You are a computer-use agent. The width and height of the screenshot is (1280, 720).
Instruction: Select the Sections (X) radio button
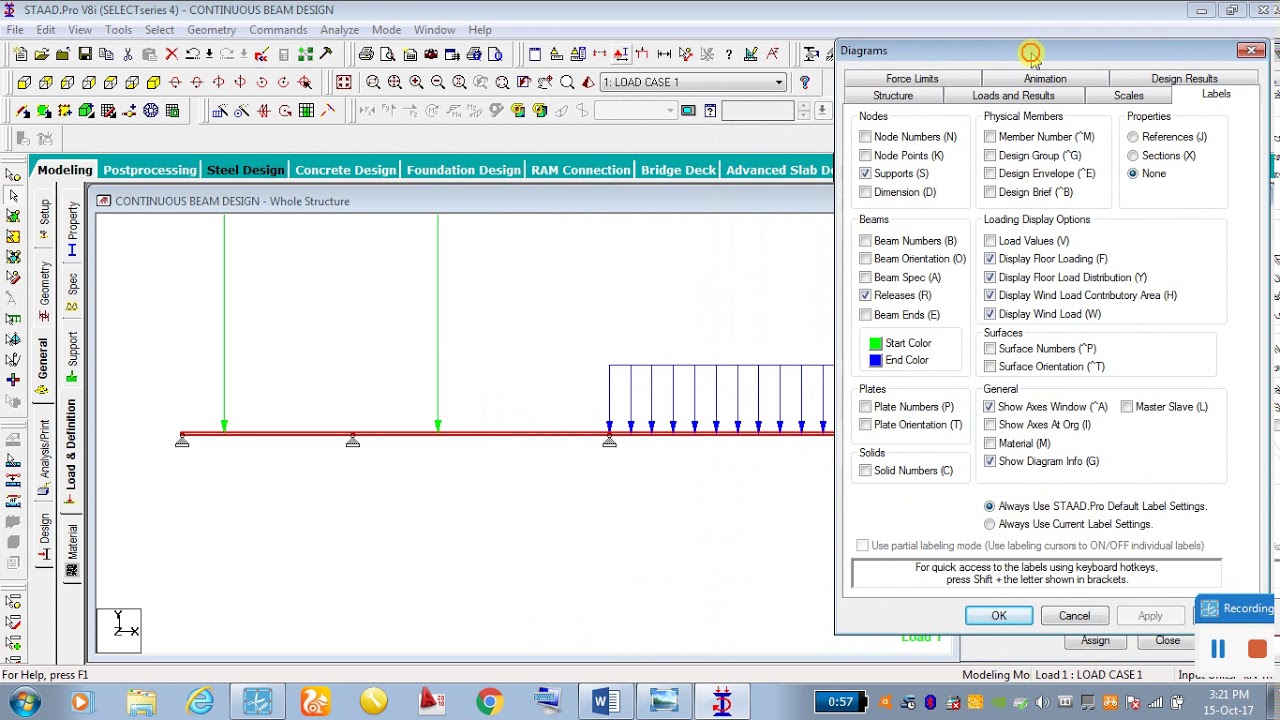point(1133,155)
